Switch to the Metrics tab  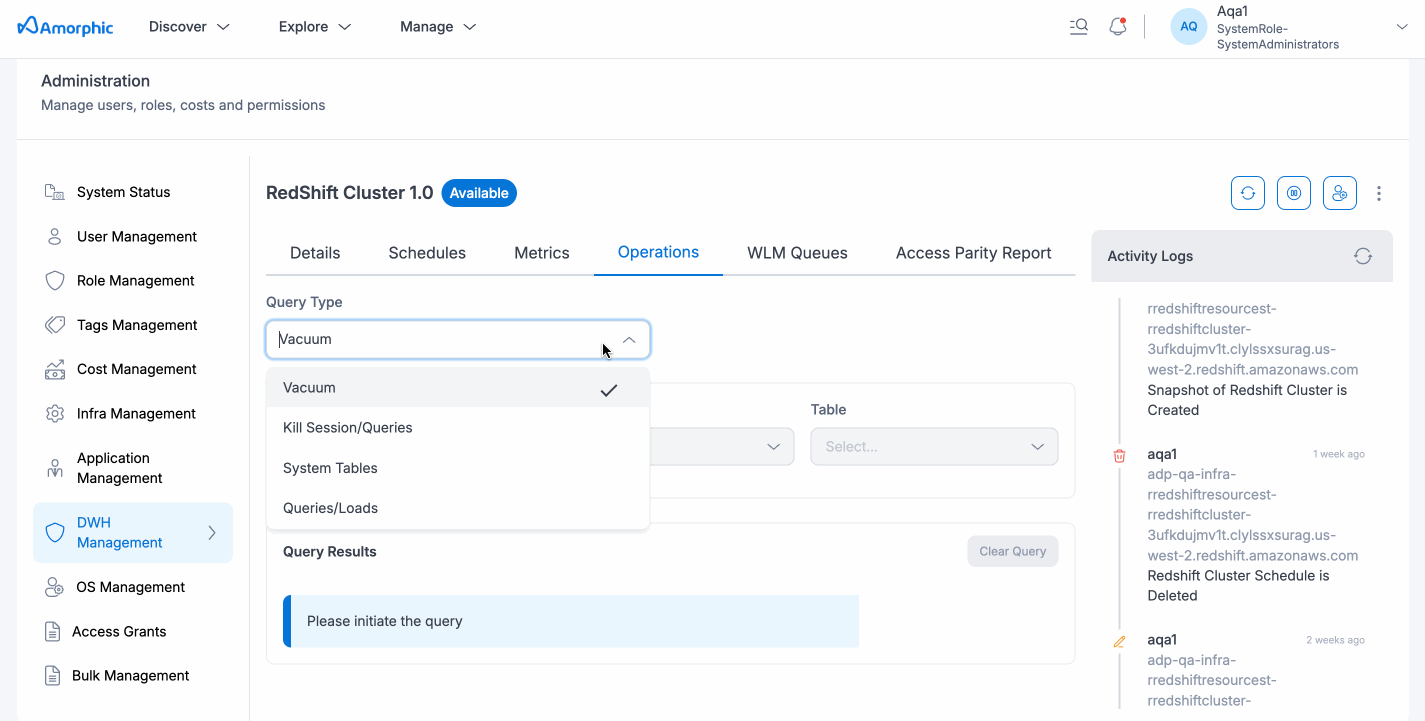point(542,253)
